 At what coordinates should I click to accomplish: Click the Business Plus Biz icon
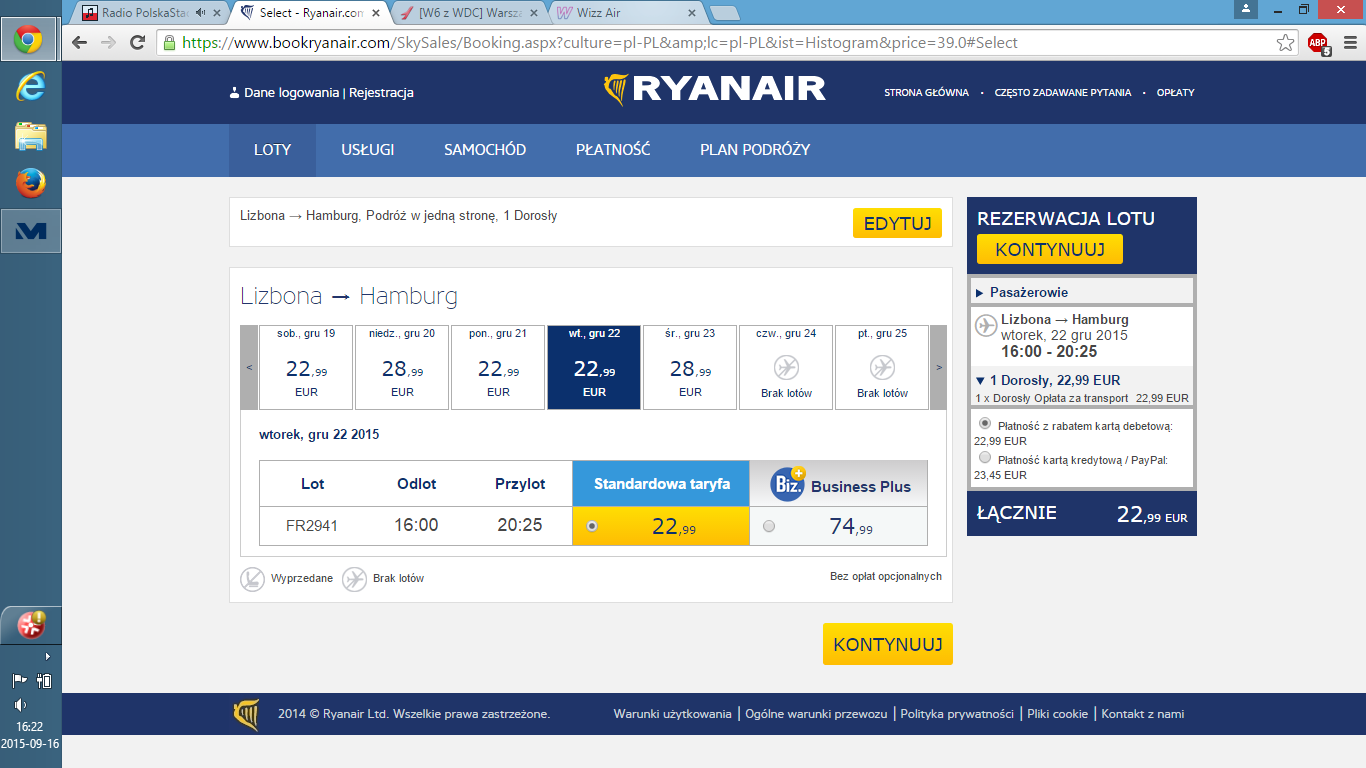[x=788, y=484]
